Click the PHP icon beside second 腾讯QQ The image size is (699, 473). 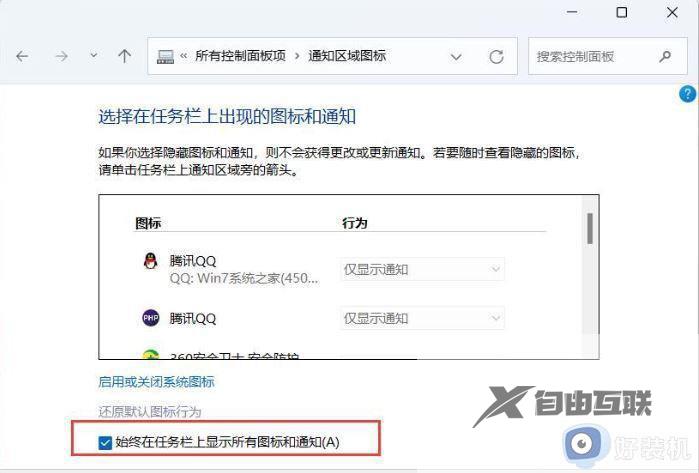[x=151, y=318]
